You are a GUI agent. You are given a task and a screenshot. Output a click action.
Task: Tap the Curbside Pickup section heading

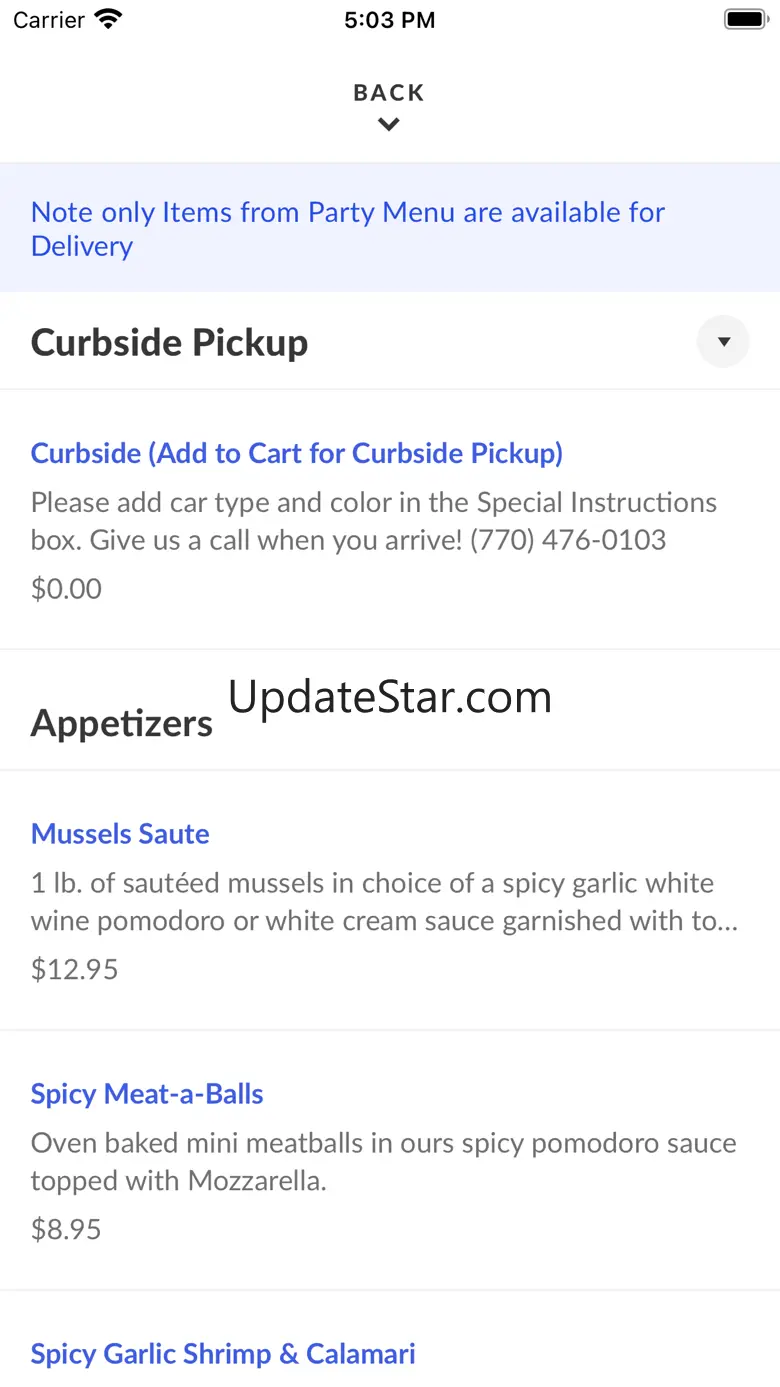coord(169,342)
